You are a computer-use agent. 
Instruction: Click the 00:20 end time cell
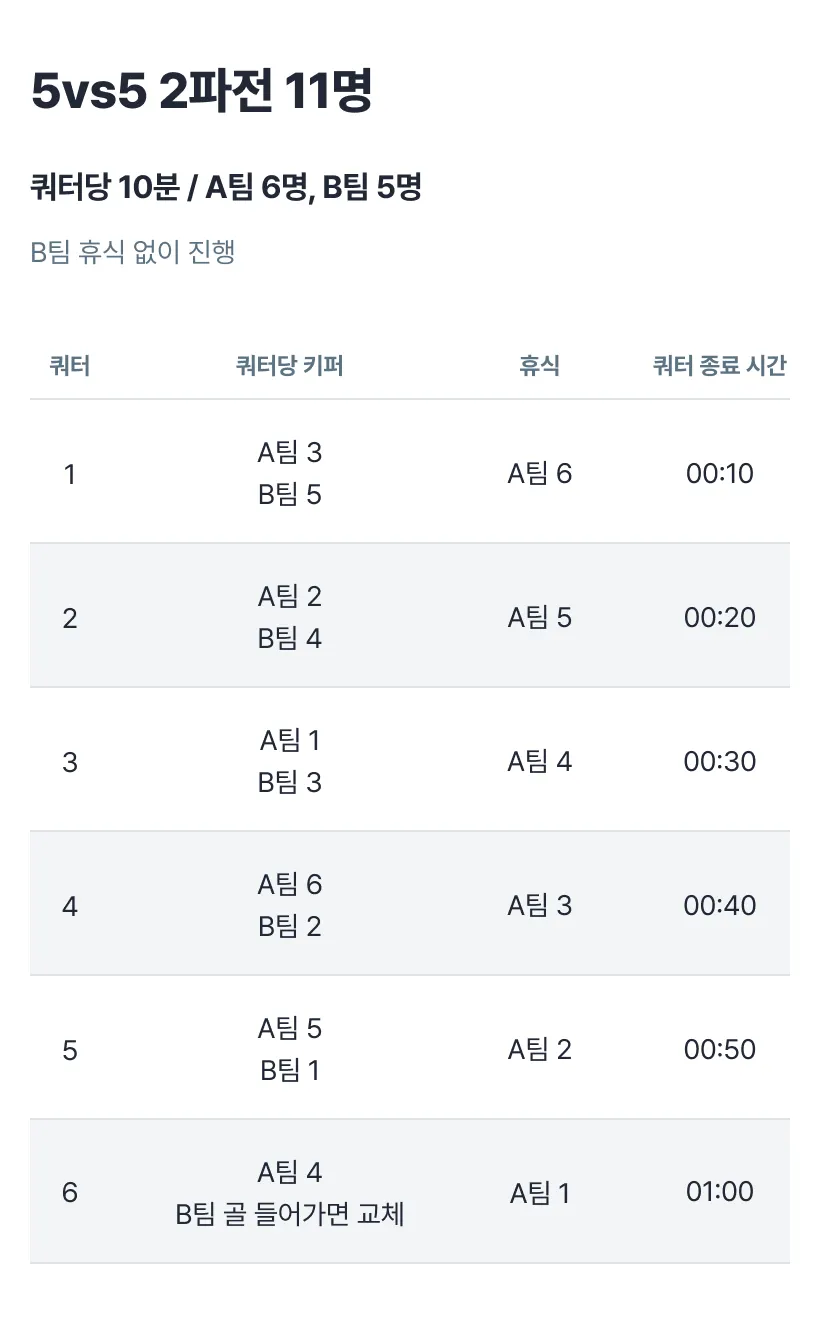click(720, 617)
